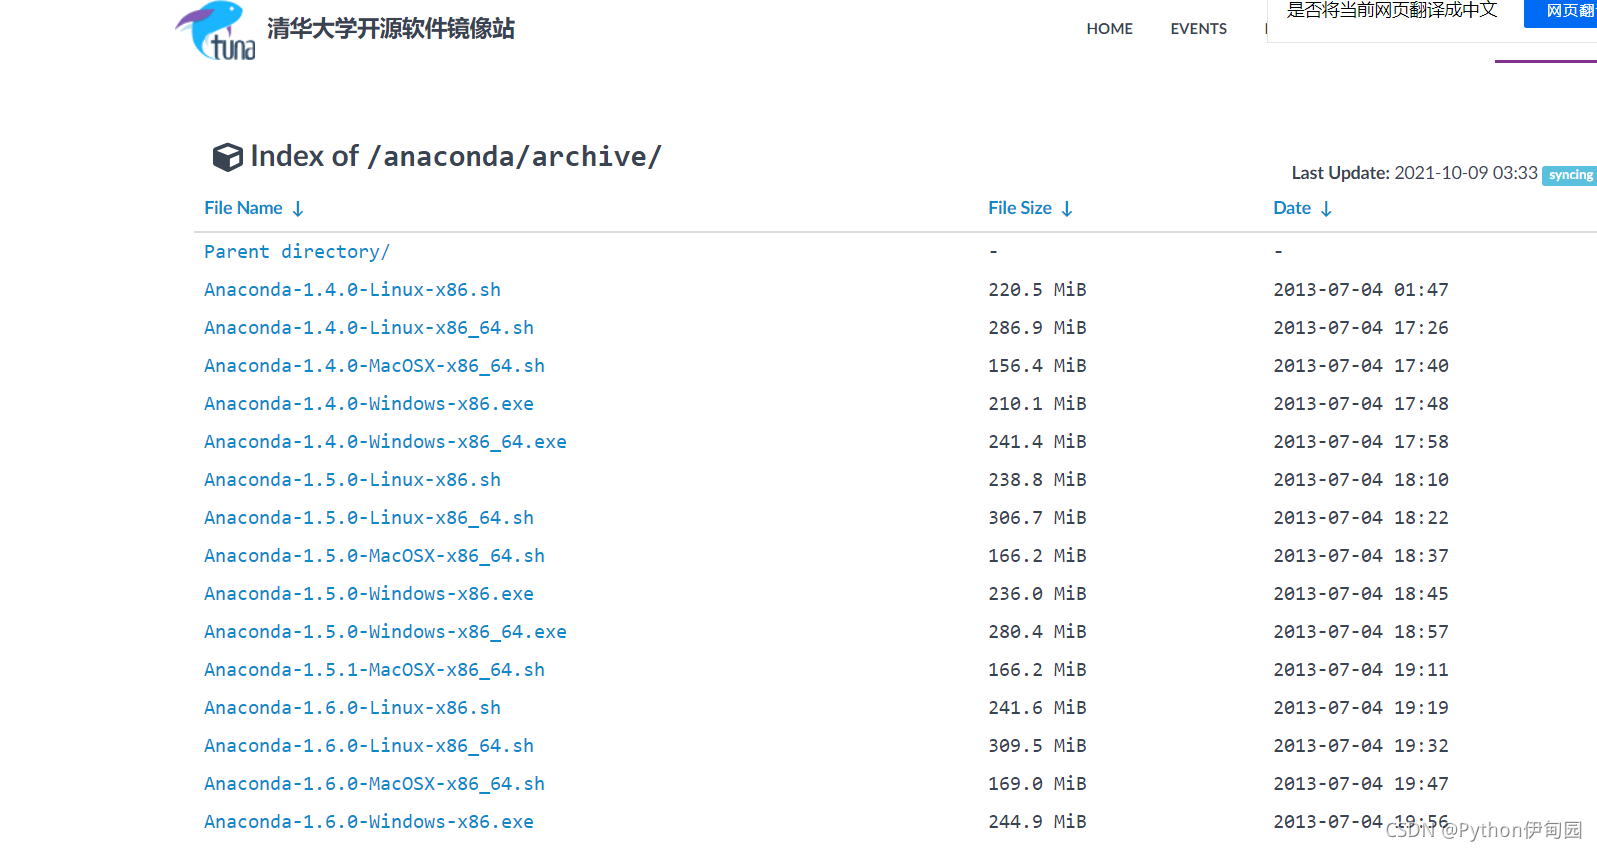Screen dimensions: 1597x851
Task: Download Anaconda-1.5.0-Windows-x86.exe
Action: tap(369, 594)
